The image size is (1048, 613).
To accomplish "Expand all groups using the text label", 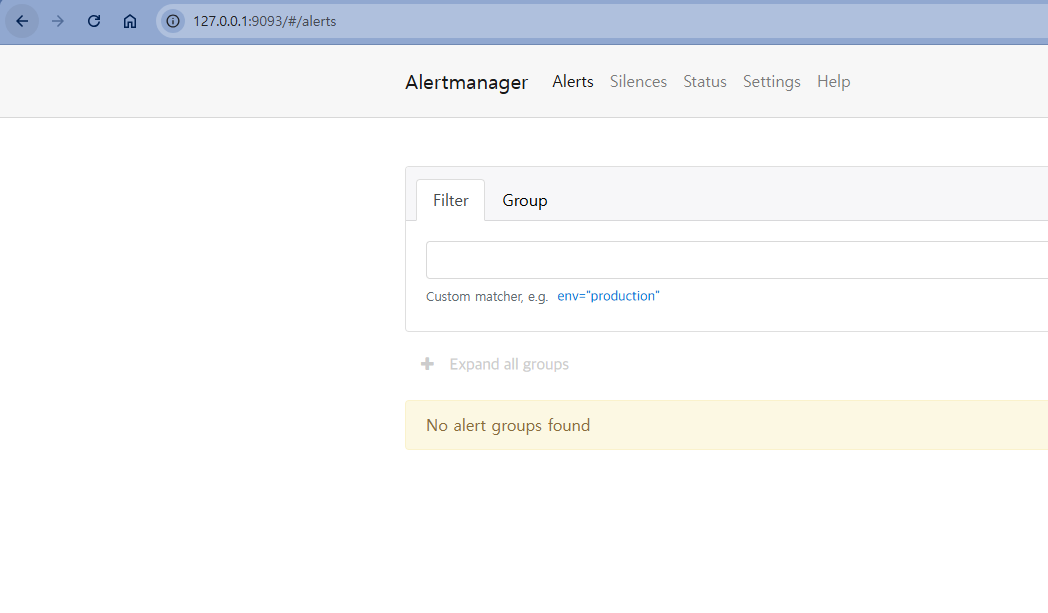I will [x=509, y=364].
